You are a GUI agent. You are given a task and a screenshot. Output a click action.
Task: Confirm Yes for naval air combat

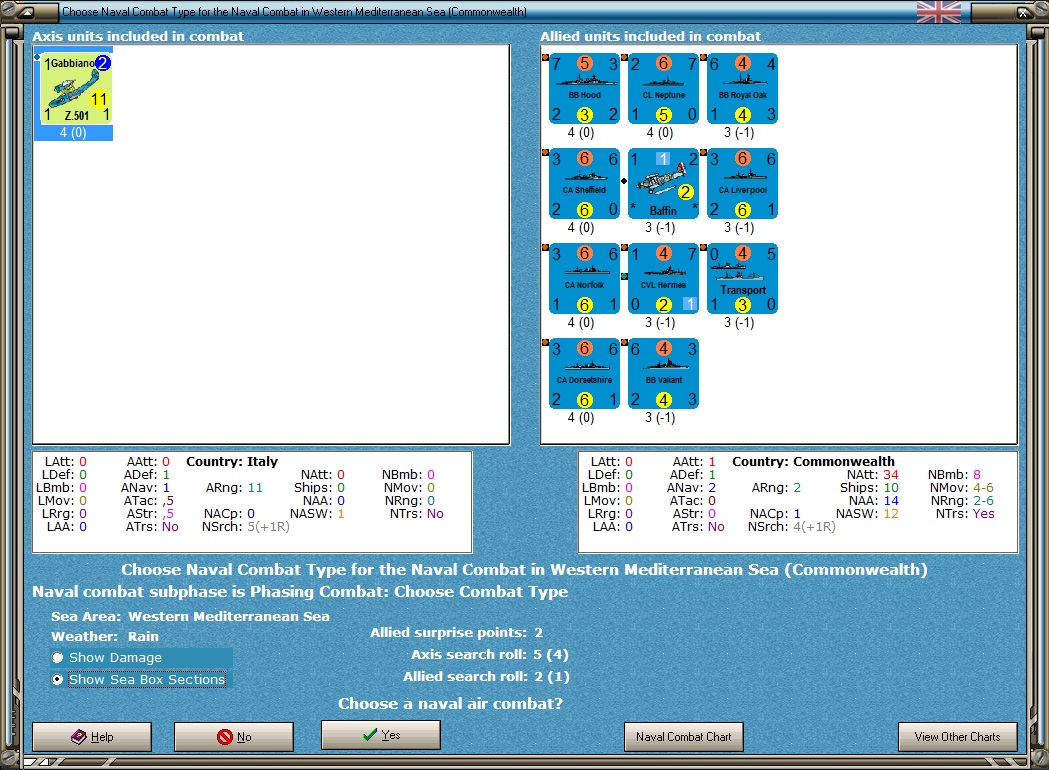point(381,735)
